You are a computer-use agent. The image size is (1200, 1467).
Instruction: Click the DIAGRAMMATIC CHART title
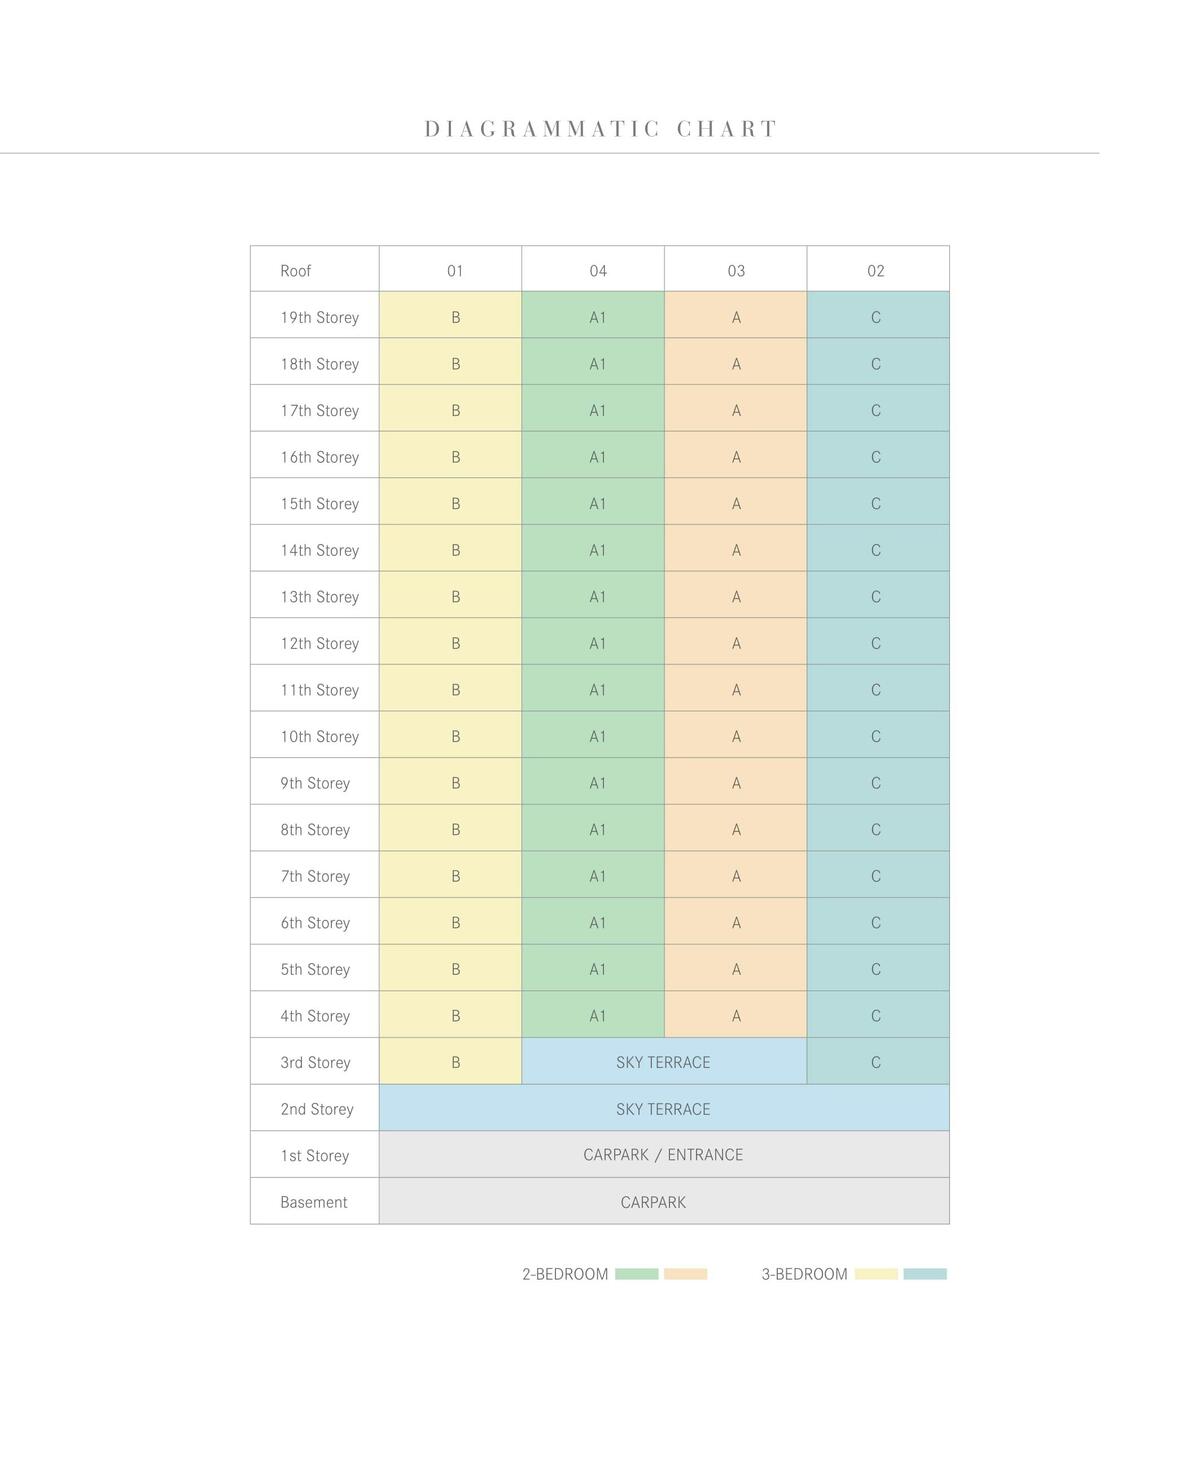[601, 129]
